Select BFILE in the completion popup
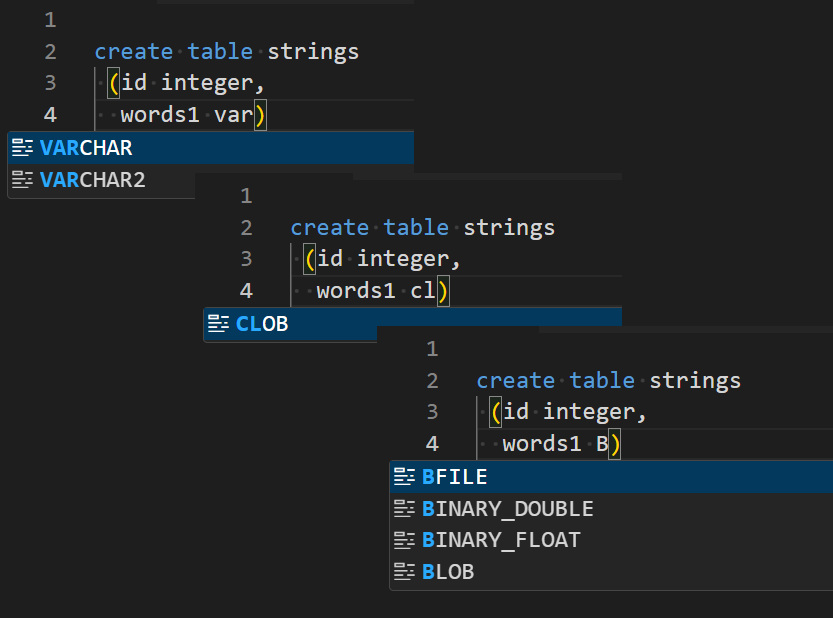 click(x=611, y=477)
